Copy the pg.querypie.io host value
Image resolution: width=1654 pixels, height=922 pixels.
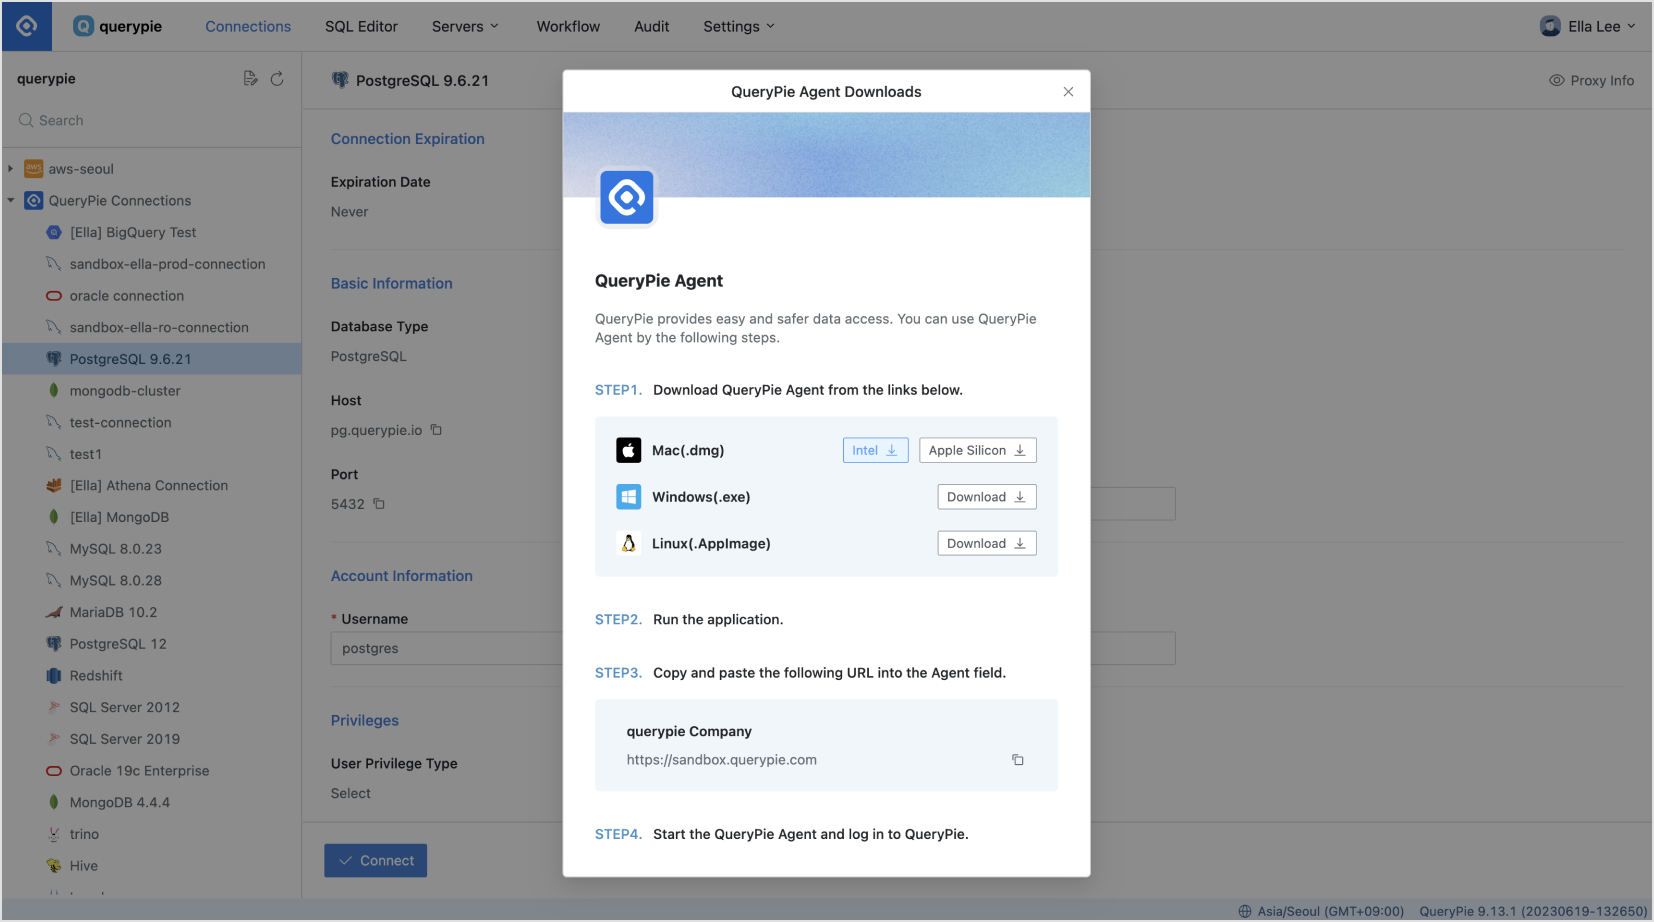(436, 430)
